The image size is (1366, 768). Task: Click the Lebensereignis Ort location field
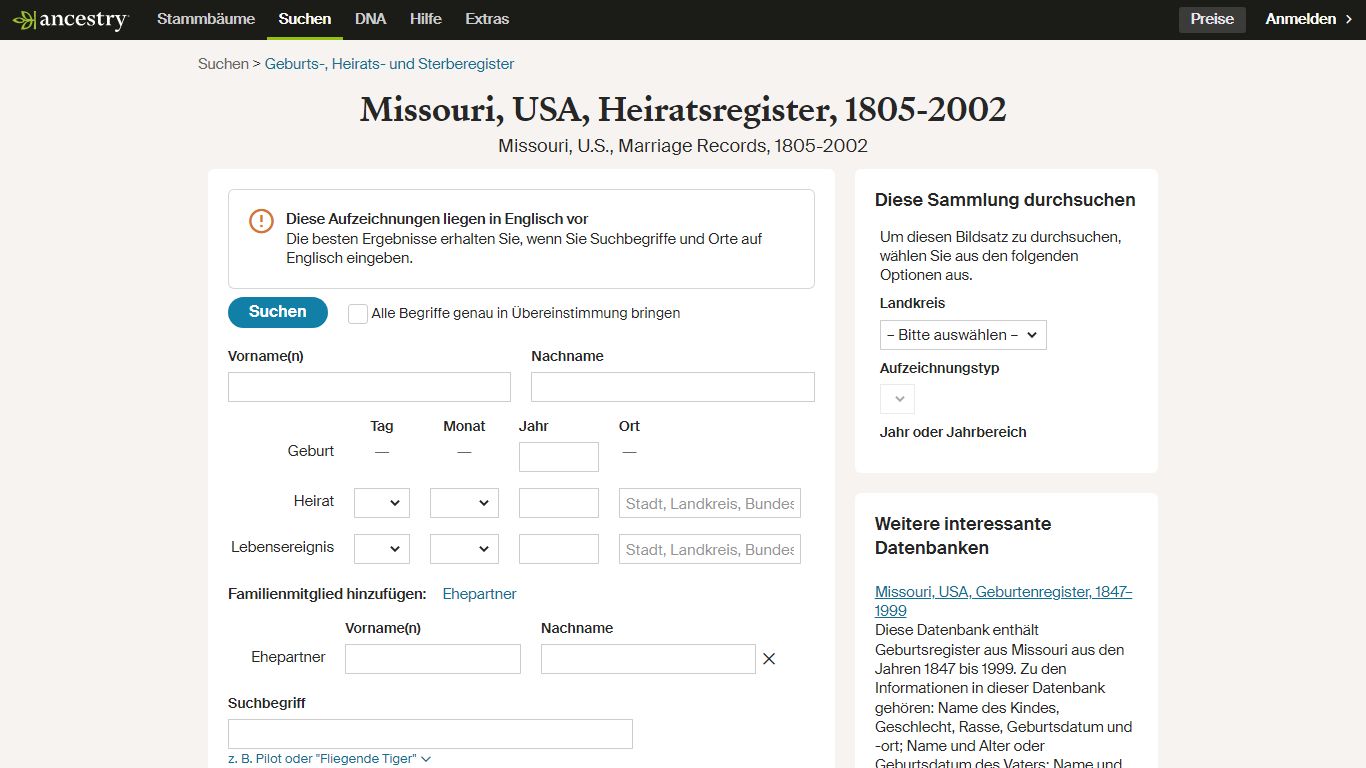click(710, 549)
